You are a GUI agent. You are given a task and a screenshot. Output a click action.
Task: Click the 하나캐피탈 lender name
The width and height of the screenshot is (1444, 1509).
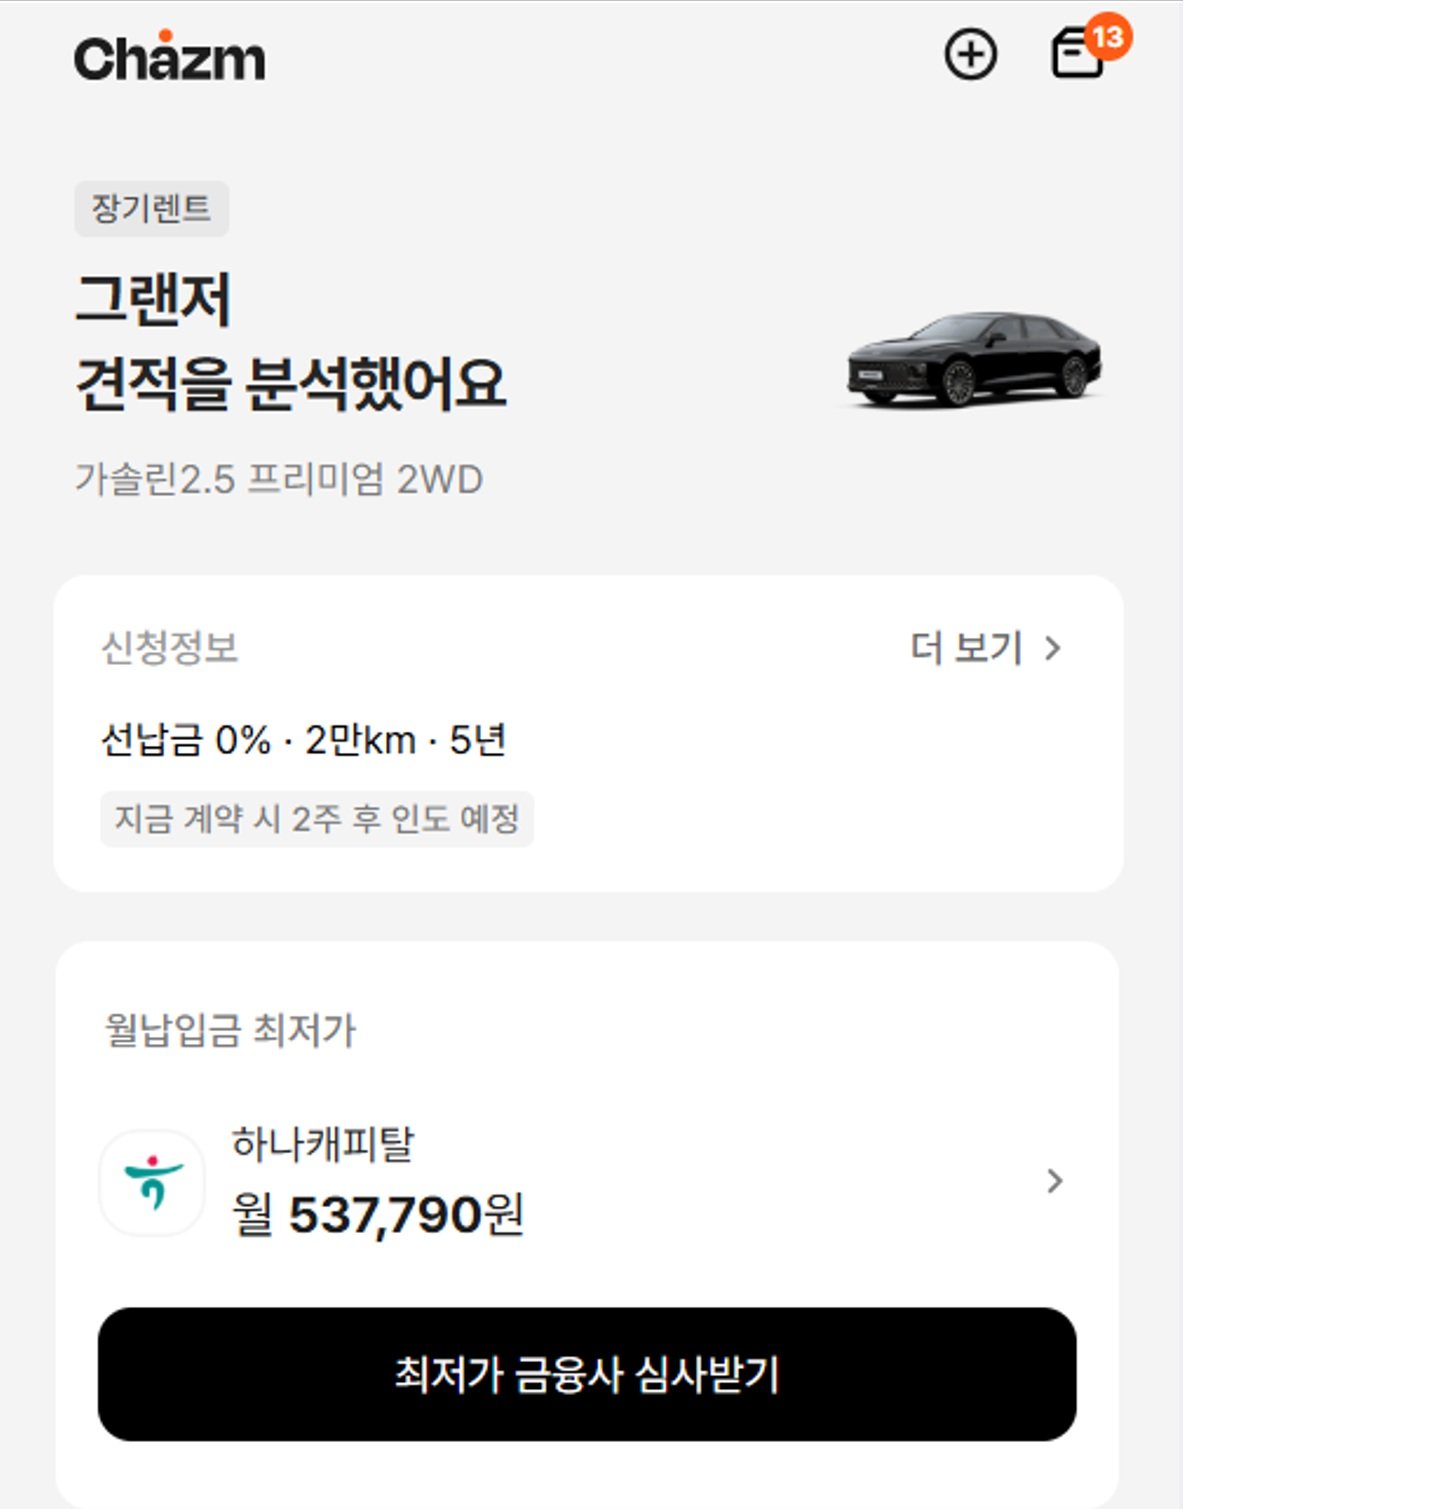click(x=322, y=1143)
